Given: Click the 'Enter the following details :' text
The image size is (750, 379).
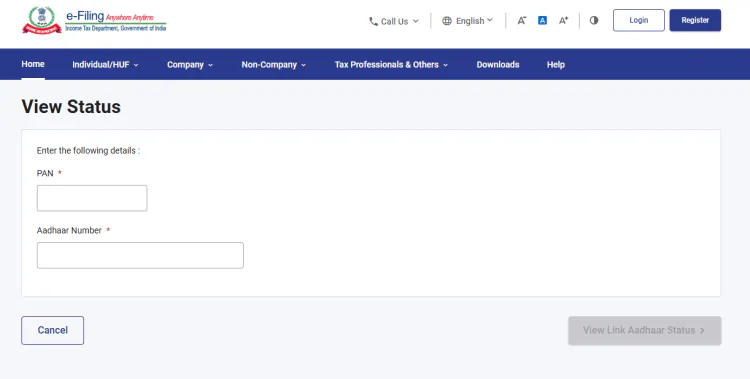Looking at the screenshot, I should [x=88, y=151].
